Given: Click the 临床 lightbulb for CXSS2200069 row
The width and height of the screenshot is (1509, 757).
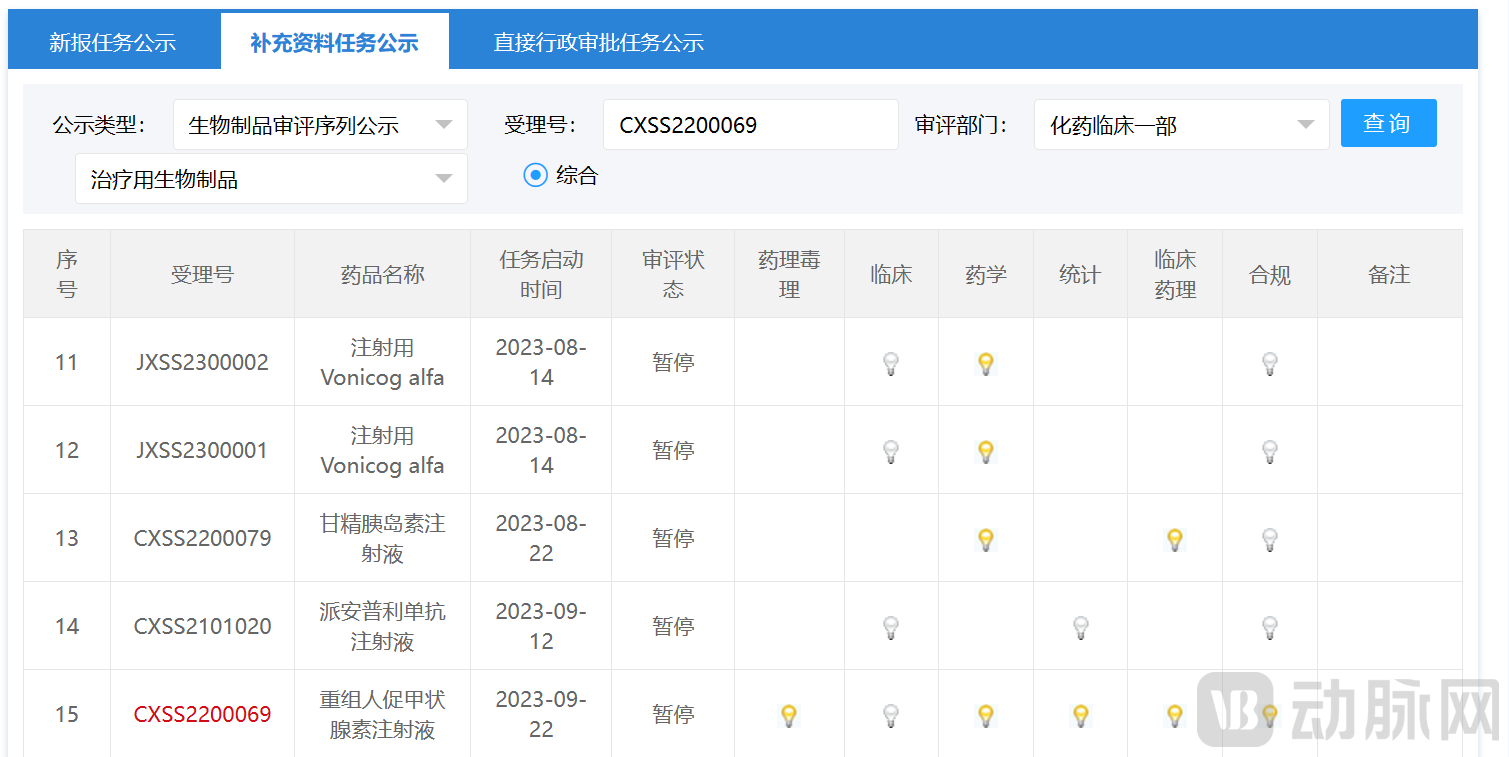Looking at the screenshot, I should (890, 715).
